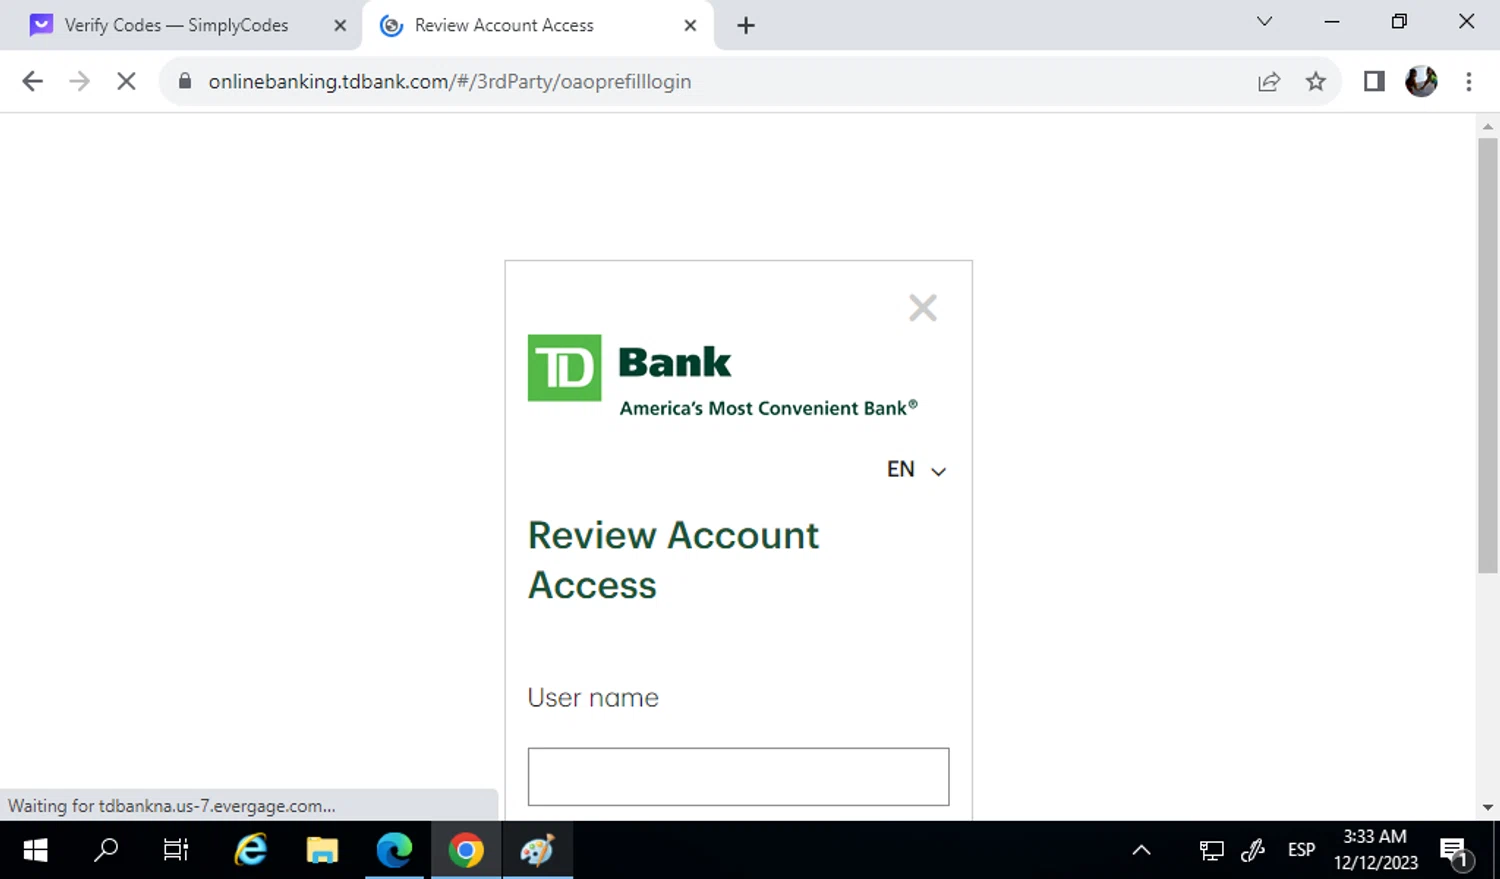This screenshot has width=1500, height=879.
Task: Click the Review Account Access heading
Action: pyautogui.click(x=673, y=560)
